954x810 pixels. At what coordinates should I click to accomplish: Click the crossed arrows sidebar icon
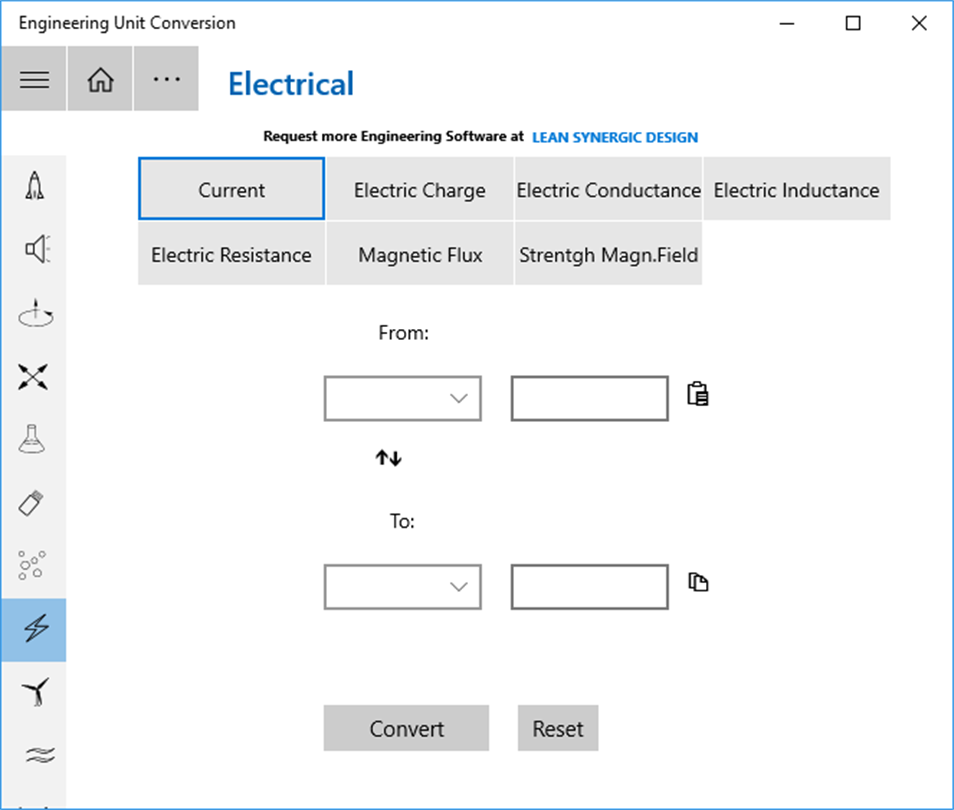(34, 376)
